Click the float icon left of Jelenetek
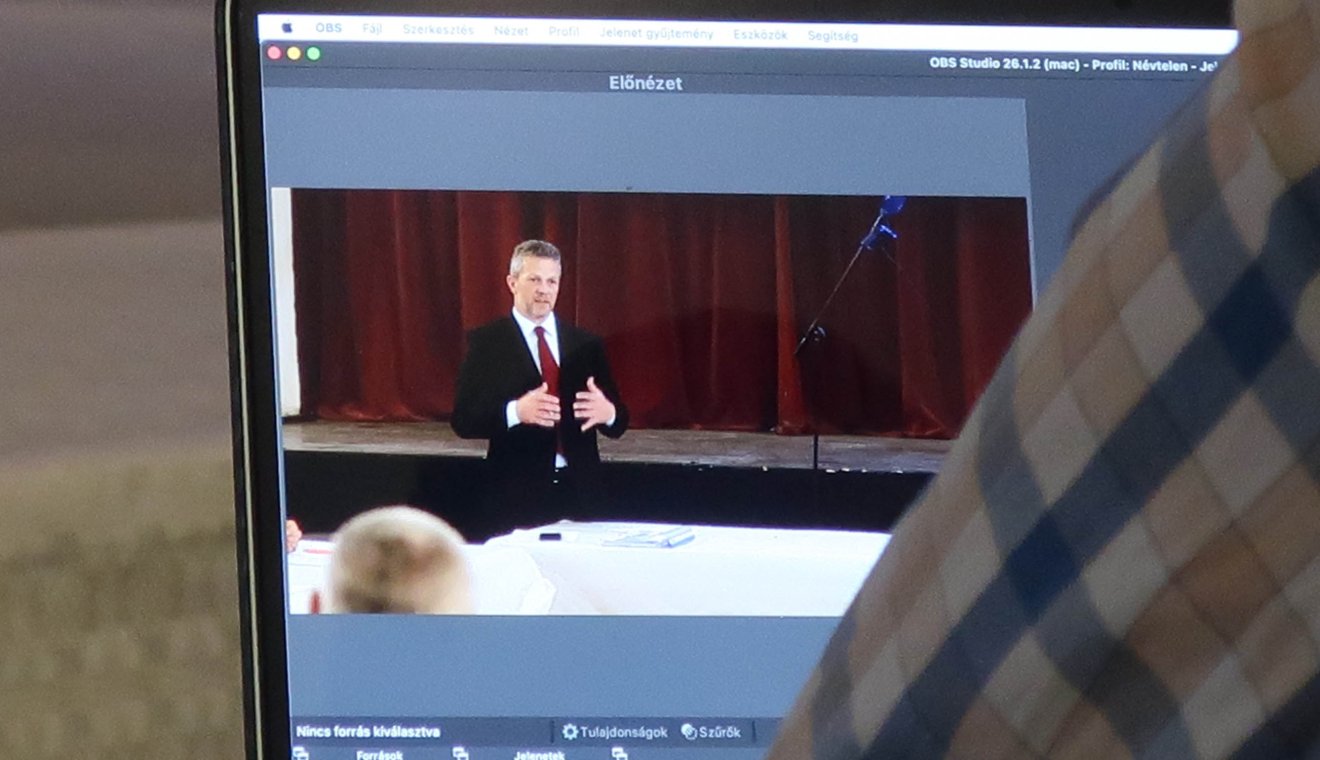The width and height of the screenshot is (1320, 760). point(460,753)
